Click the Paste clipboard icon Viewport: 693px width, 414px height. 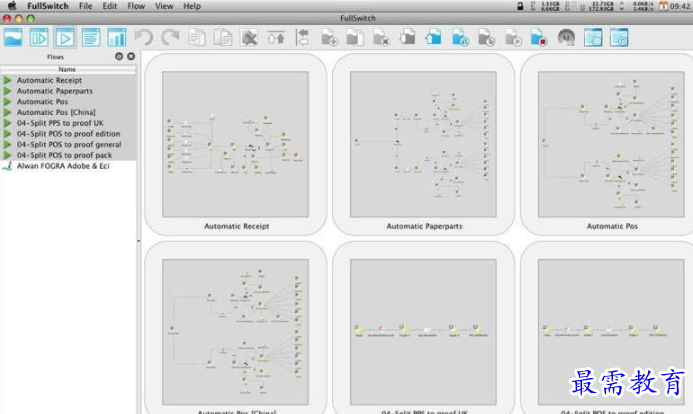click(x=223, y=38)
